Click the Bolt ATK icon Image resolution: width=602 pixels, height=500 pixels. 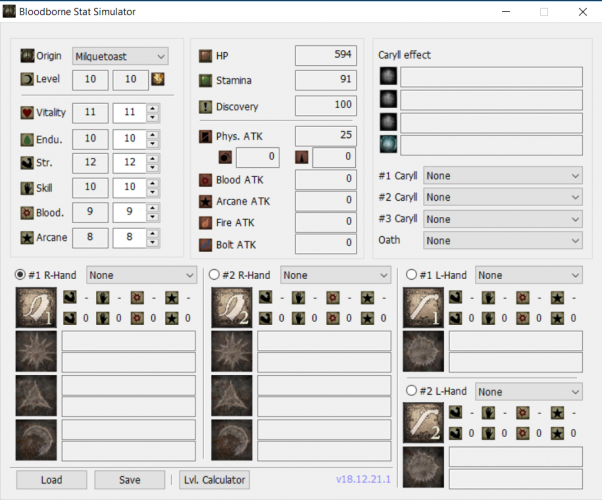pyautogui.click(x=205, y=245)
